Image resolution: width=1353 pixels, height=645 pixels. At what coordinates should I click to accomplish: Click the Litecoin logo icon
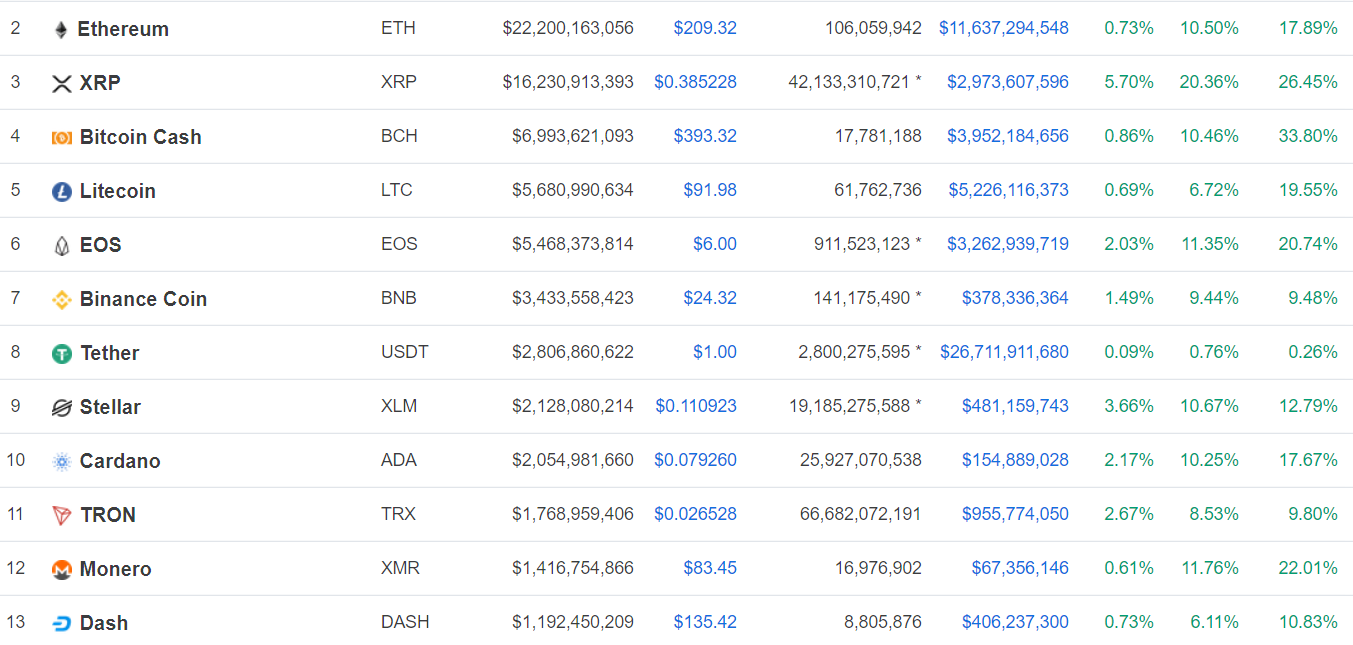(61, 190)
